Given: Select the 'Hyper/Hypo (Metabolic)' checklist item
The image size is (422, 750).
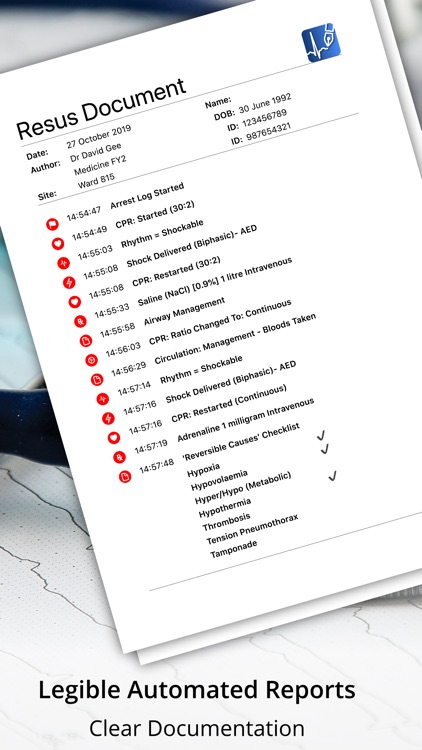Looking at the screenshot, I should point(243,488).
